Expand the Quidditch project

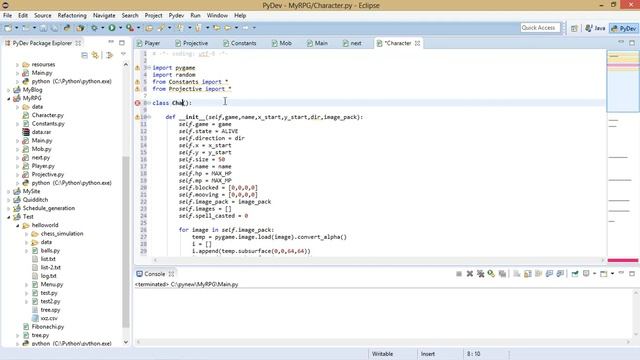click(x=9, y=200)
